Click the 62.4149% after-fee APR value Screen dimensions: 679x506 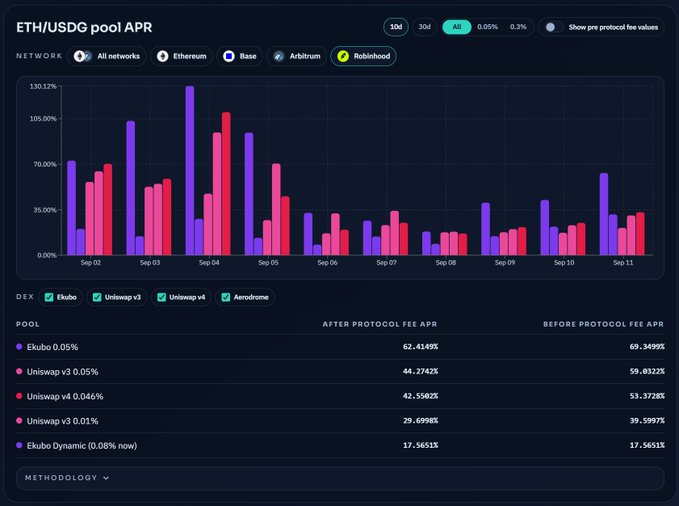tap(420, 347)
